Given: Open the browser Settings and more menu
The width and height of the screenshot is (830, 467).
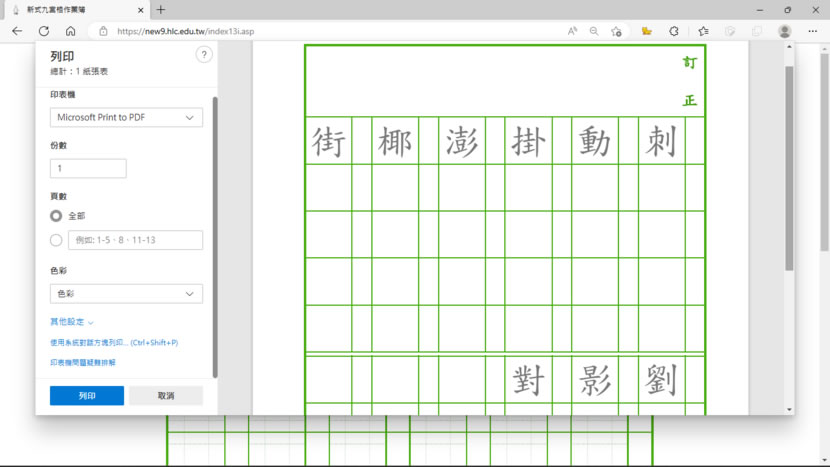Looking at the screenshot, I should 813,31.
